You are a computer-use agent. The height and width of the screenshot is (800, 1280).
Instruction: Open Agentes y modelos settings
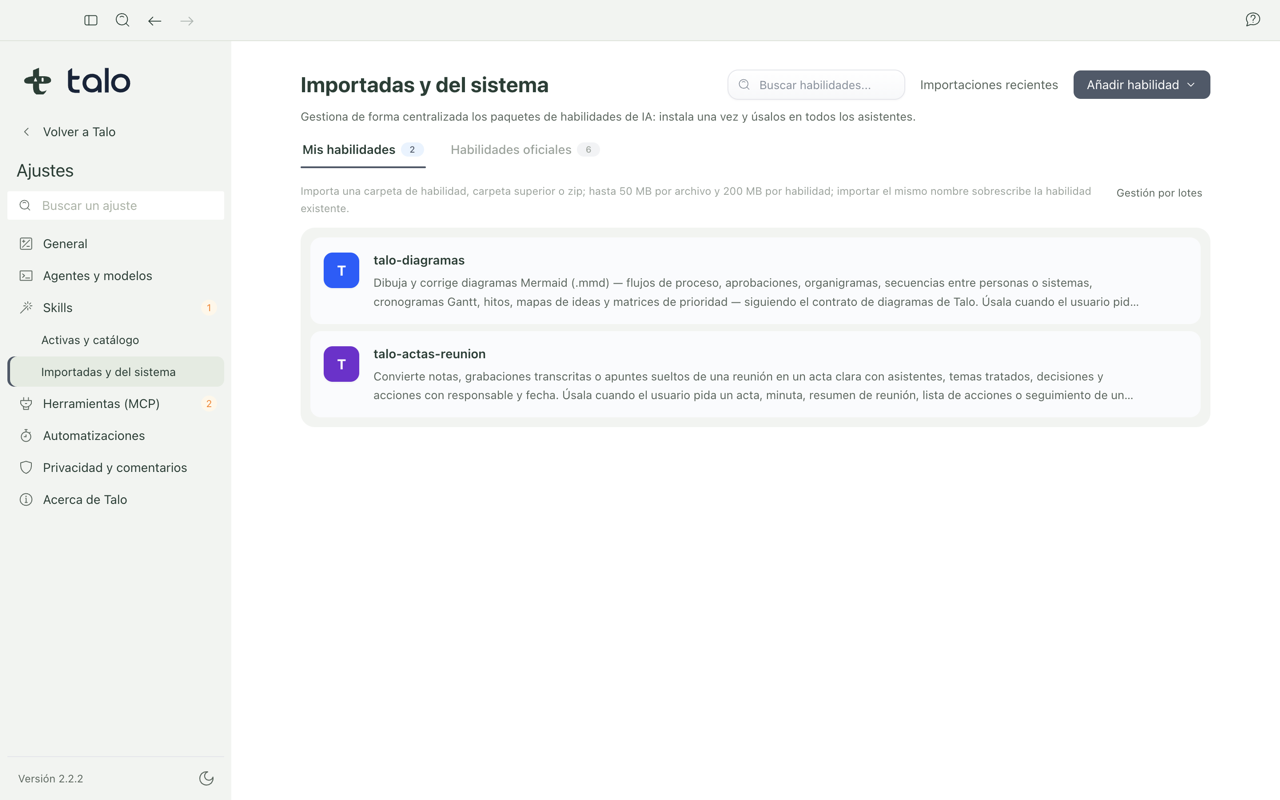(x=116, y=276)
